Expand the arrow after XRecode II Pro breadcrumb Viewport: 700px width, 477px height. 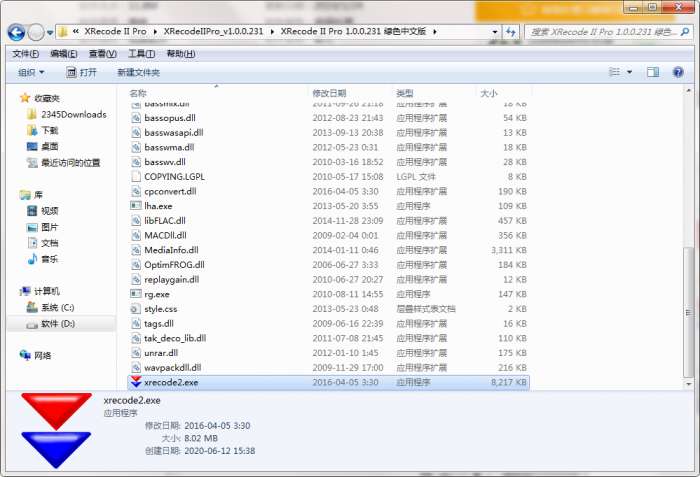click(x=155, y=32)
